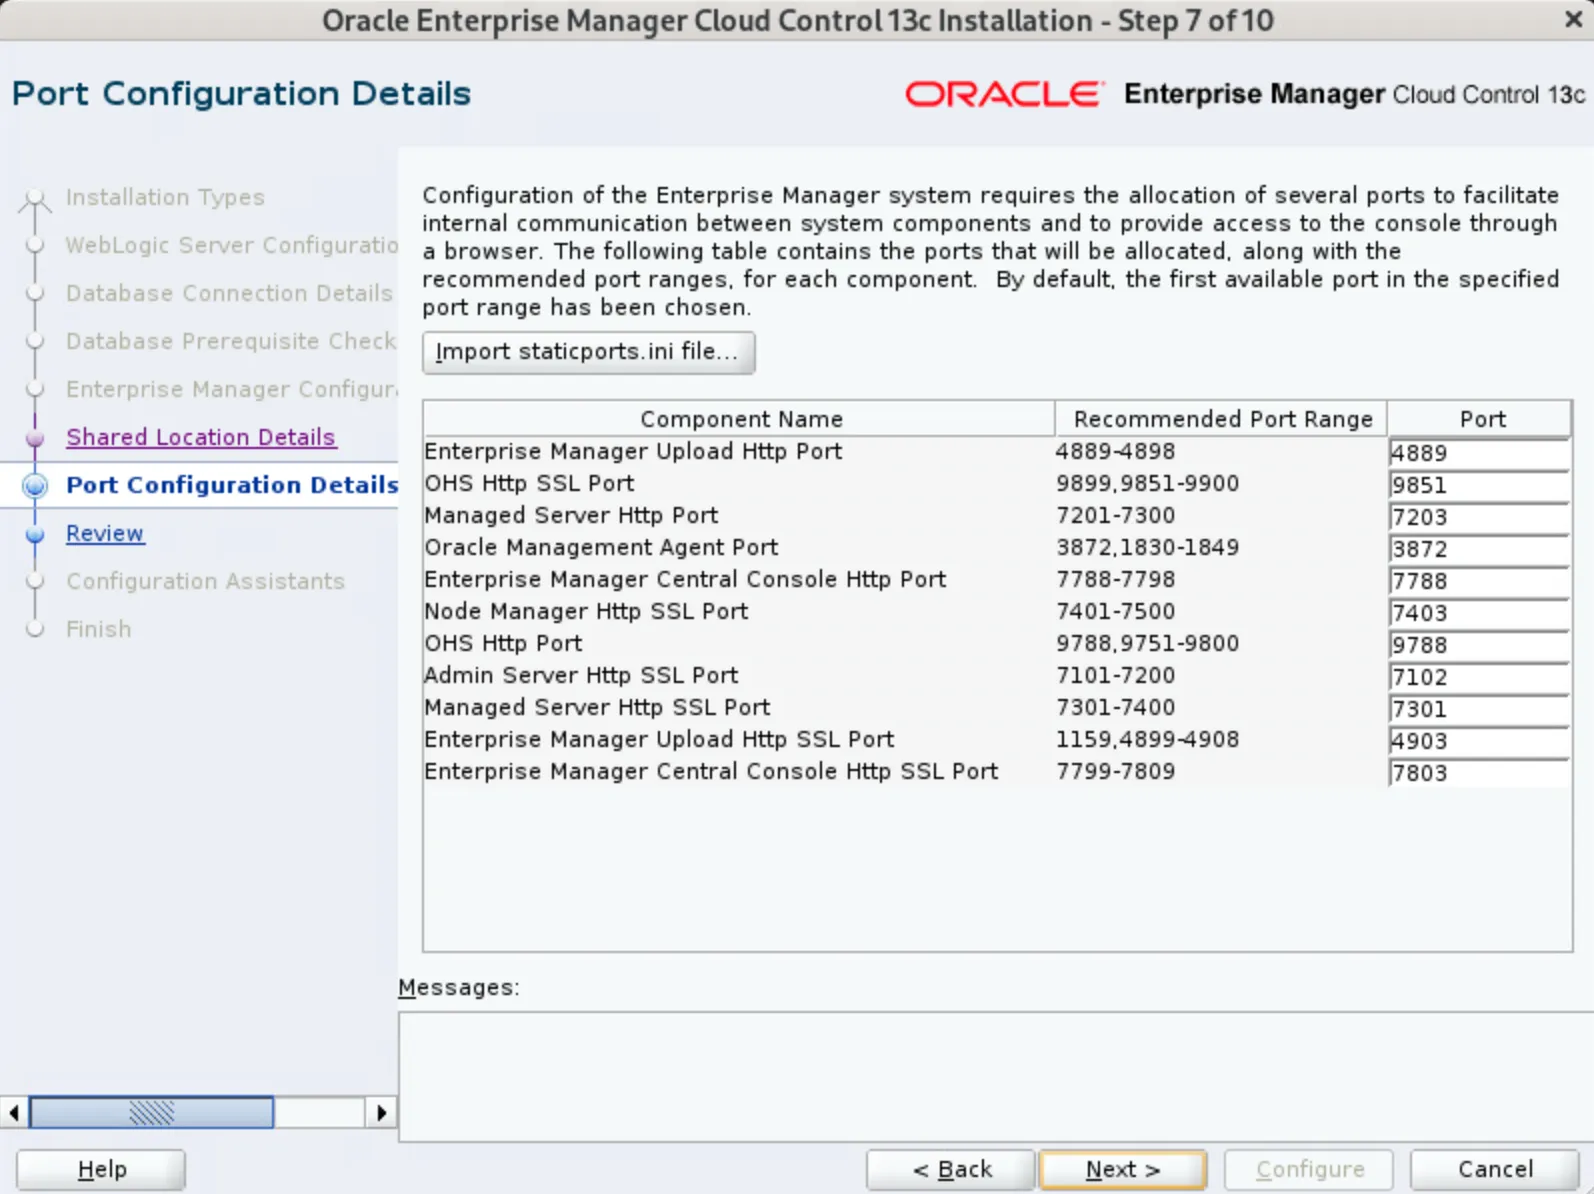The image size is (1594, 1194).
Task: Edit the Upload Http SSL Port field 4903
Action: 1479,741
